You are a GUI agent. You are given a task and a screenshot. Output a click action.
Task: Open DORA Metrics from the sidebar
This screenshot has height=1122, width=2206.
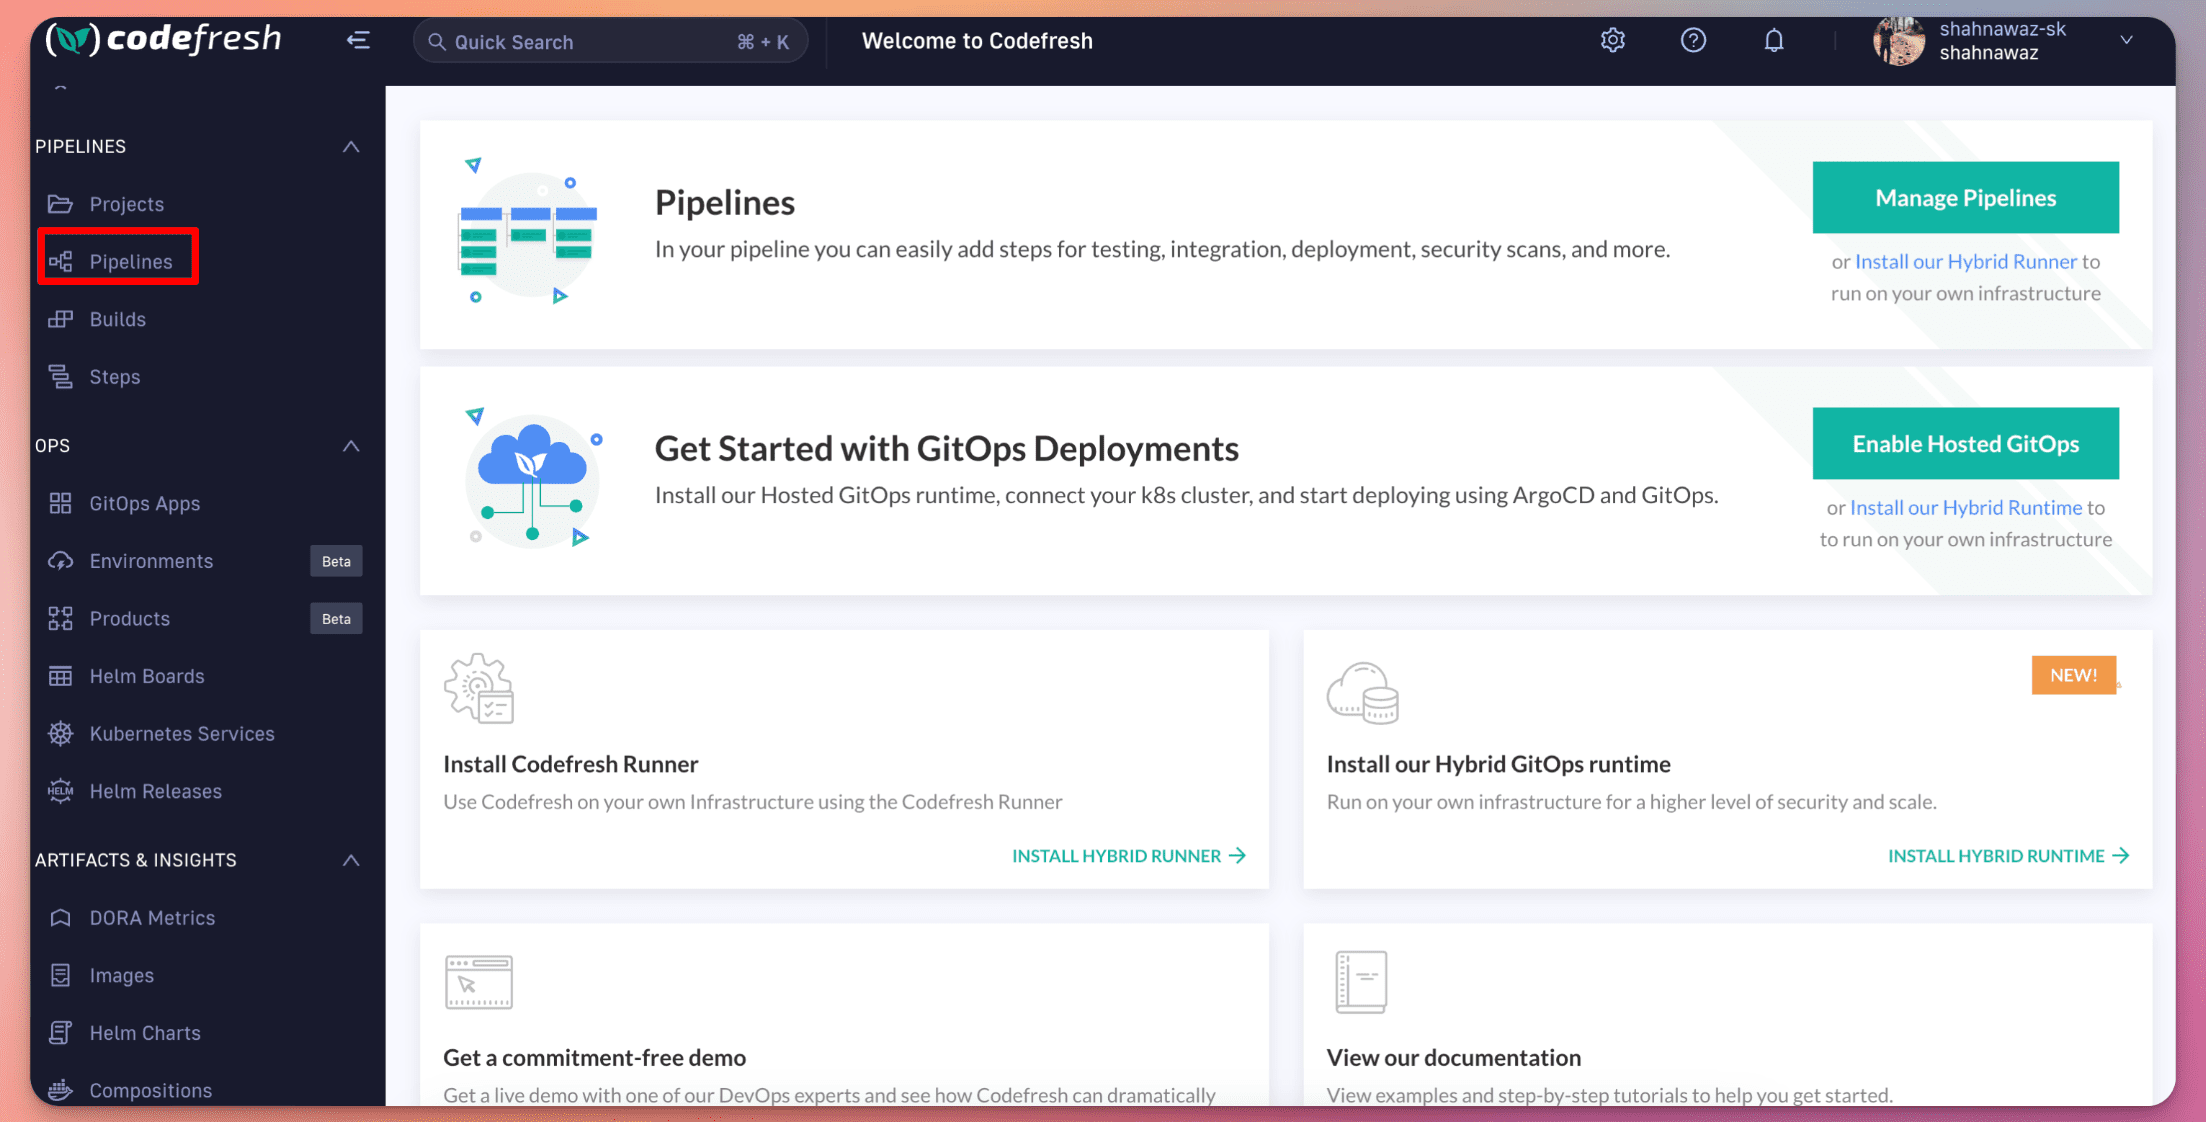152,917
